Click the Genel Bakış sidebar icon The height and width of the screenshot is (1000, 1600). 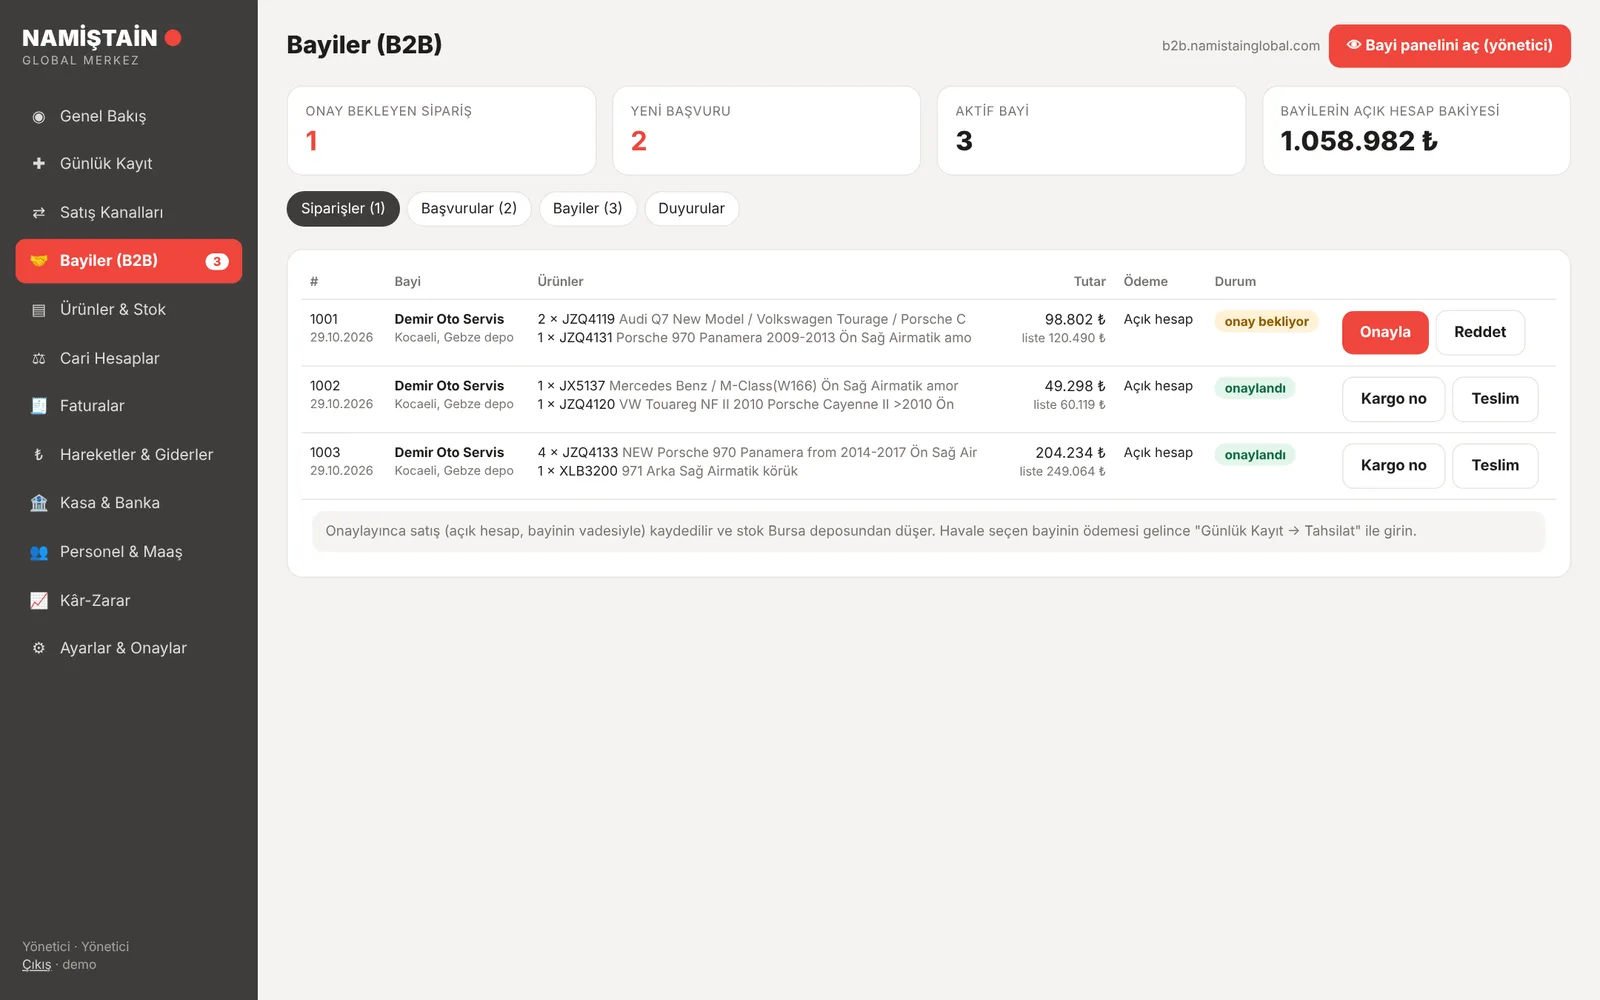click(x=39, y=117)
